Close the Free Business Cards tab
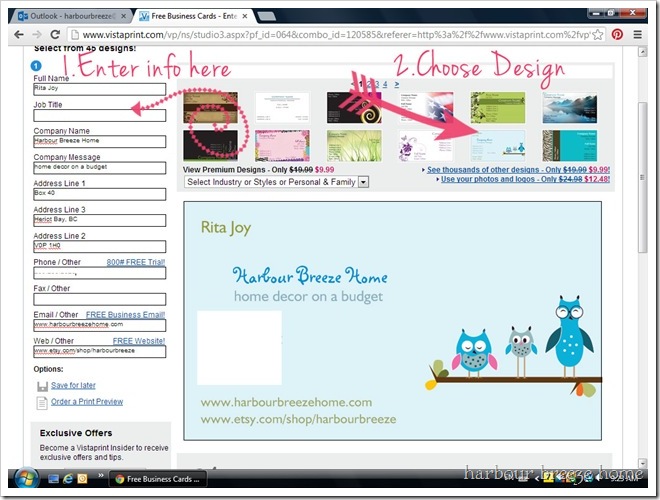Image resolution: width=660 pixels, height=500 pixels. click(245, 16)
